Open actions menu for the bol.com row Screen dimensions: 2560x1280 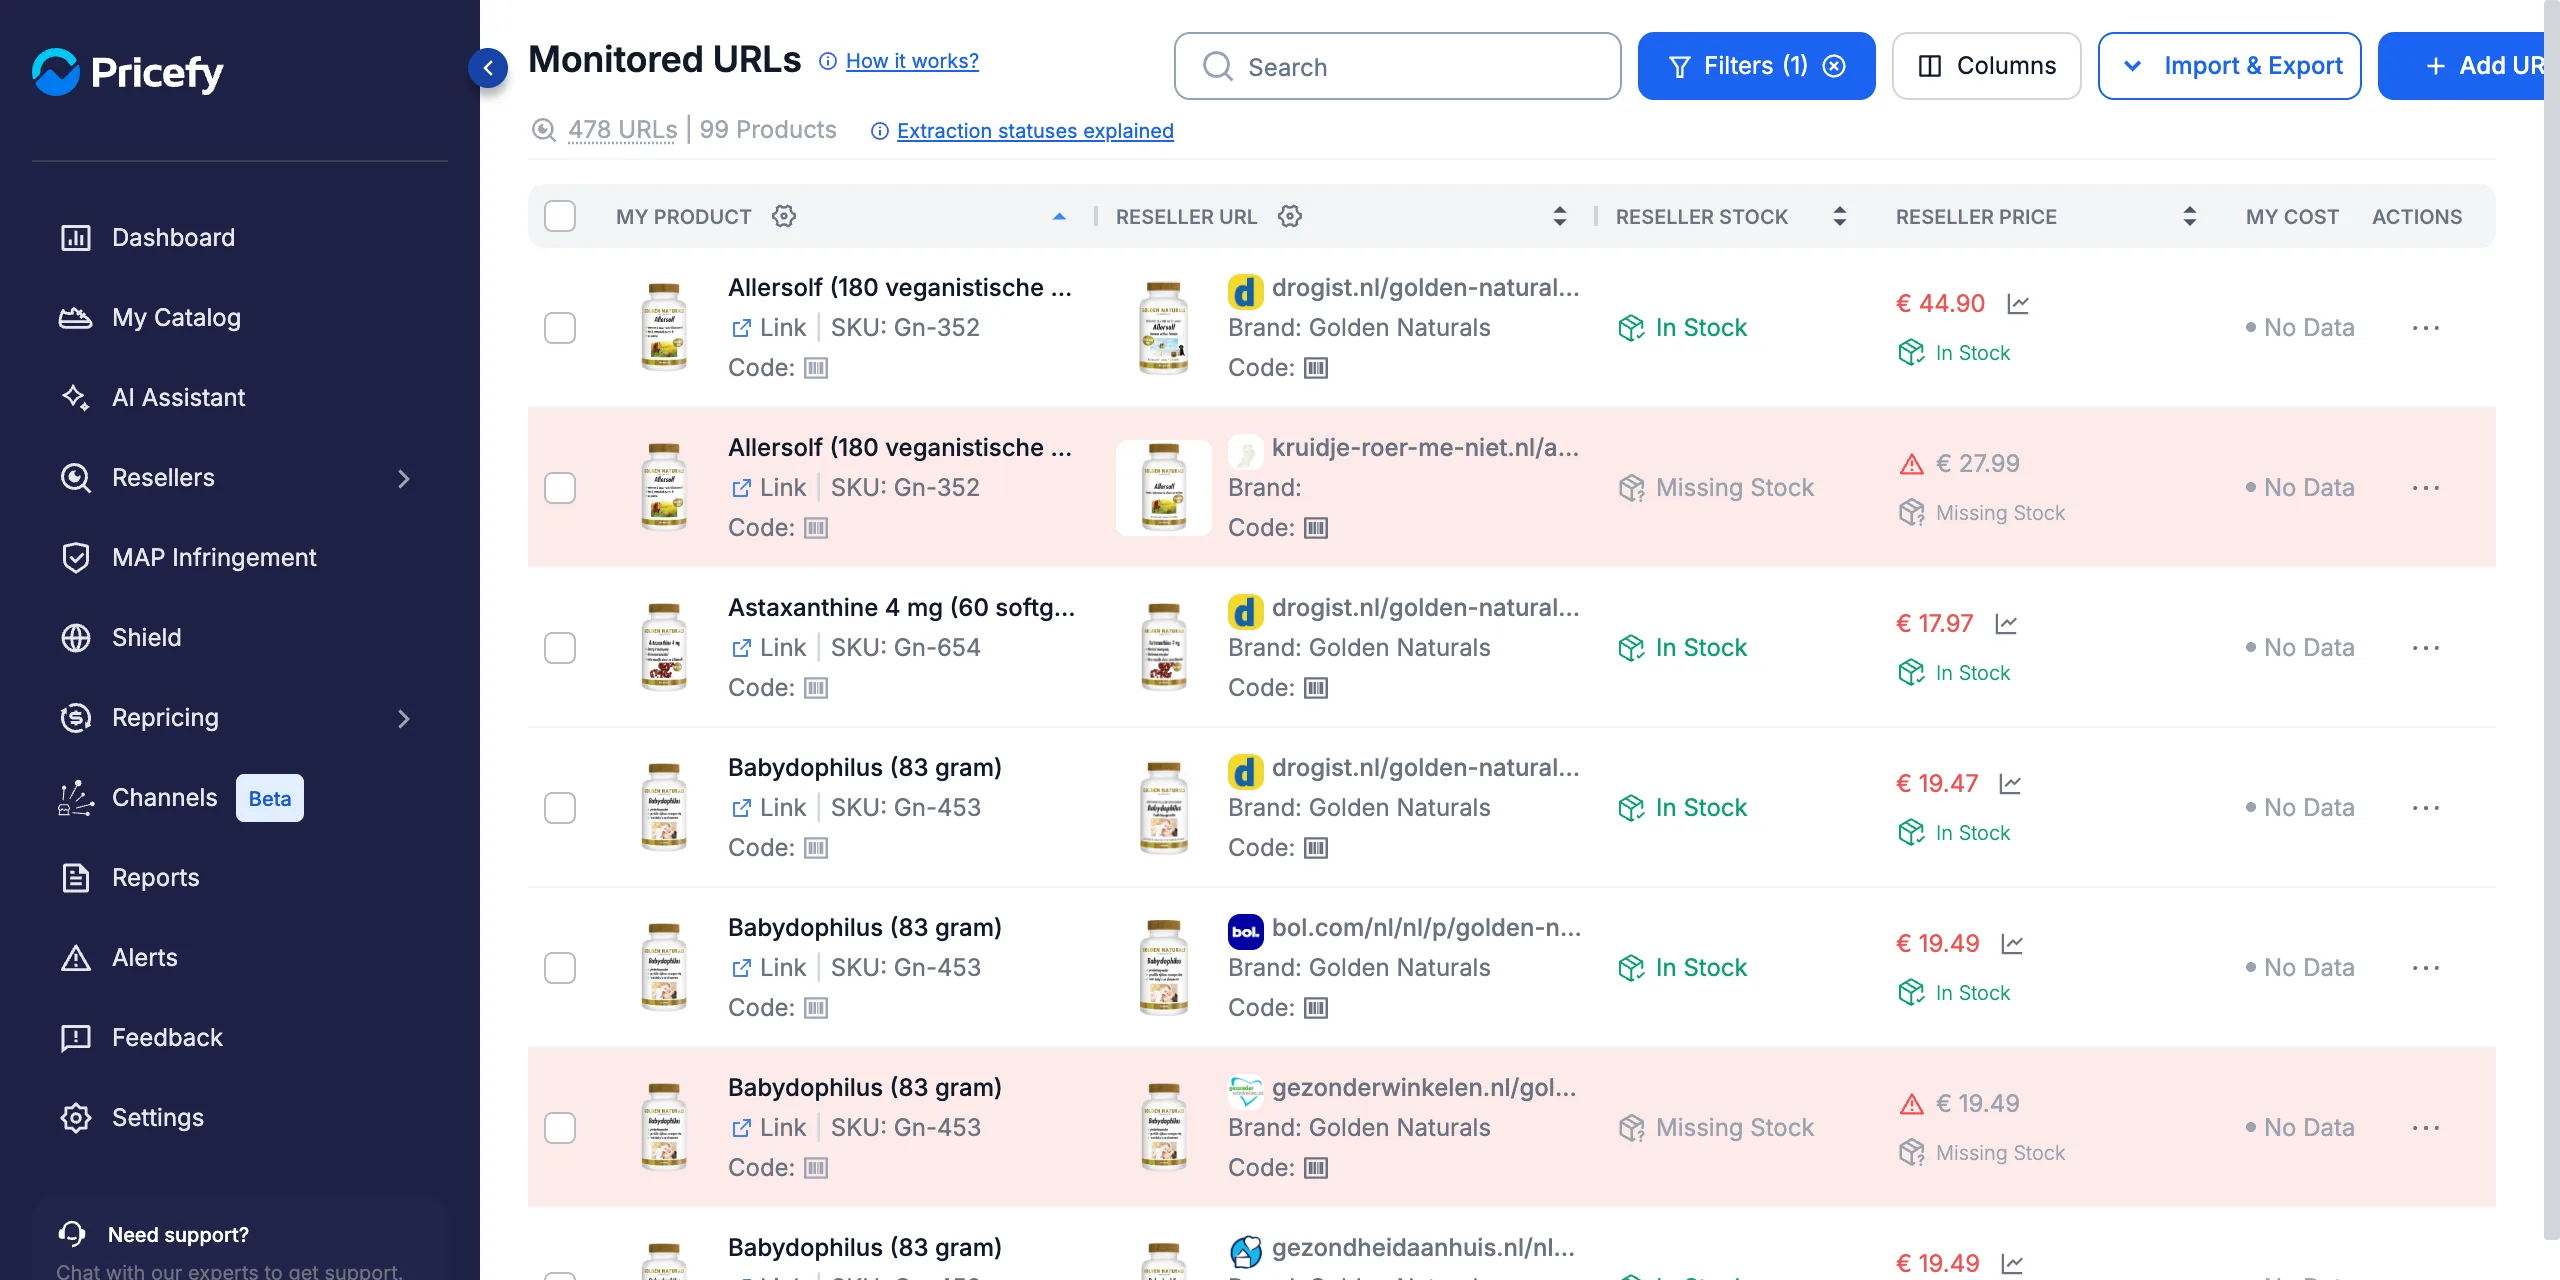pyautogui.click(x=2425, y=968)
